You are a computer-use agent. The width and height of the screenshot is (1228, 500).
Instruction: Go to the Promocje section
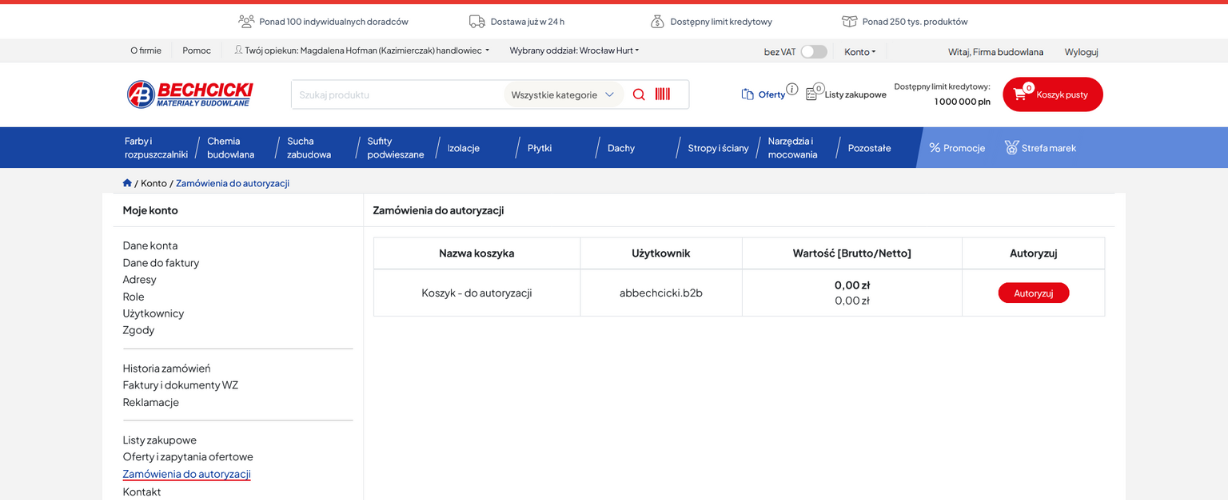tap(957, 148)
